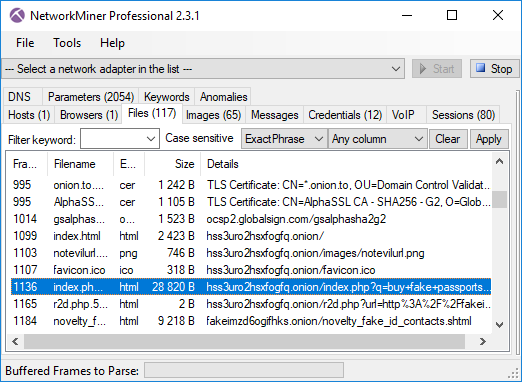The height and width of the screenshot is (382, 522).
Task: Toggle the Case sensitive option
Action: pyautogui.click(x=199, y=138)
